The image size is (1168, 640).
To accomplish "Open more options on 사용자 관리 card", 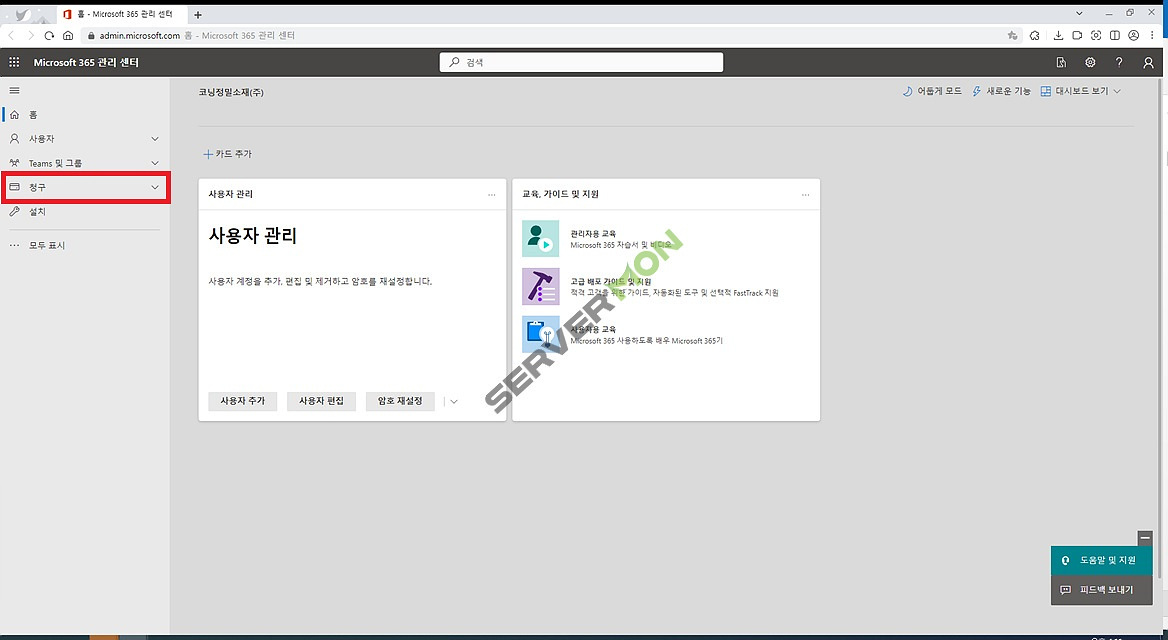I will pyautogui.click(x=492, y=194).
